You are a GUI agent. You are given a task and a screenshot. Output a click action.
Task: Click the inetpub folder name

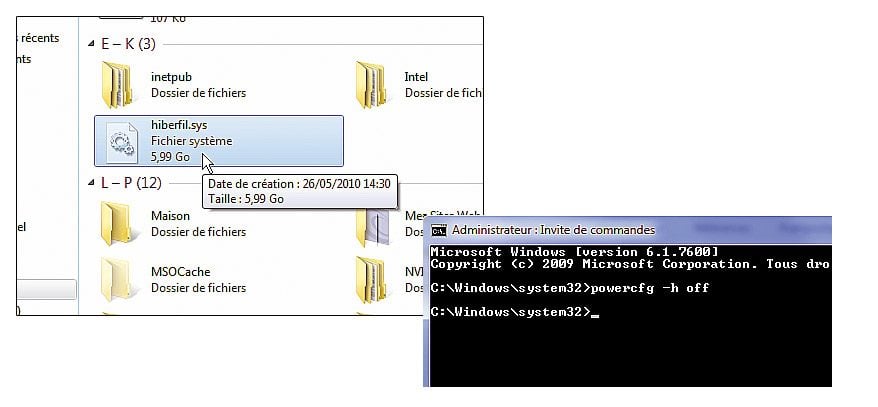(172, 77)
